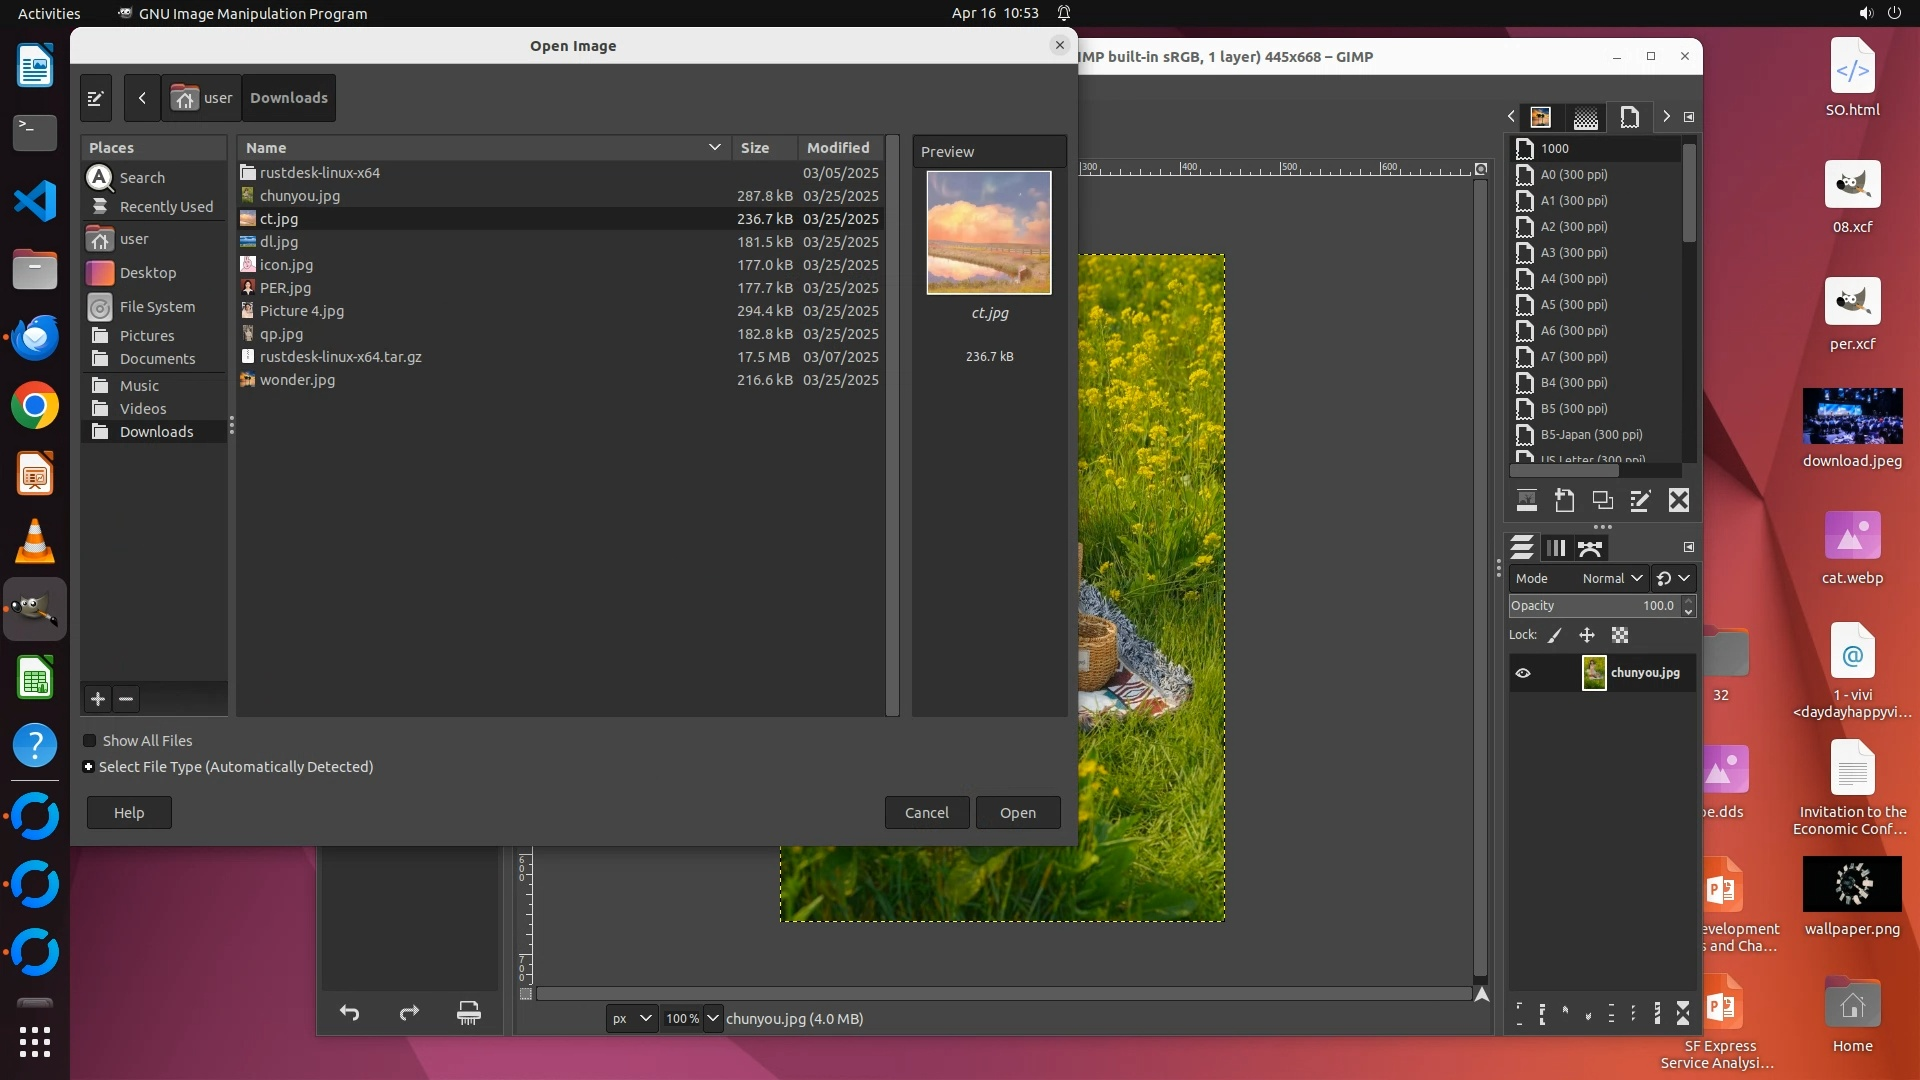Screen dimensions: 1920x1080
Task: Open the layer Mode Normal dropdown
Action: click(x=1612, y=578)
